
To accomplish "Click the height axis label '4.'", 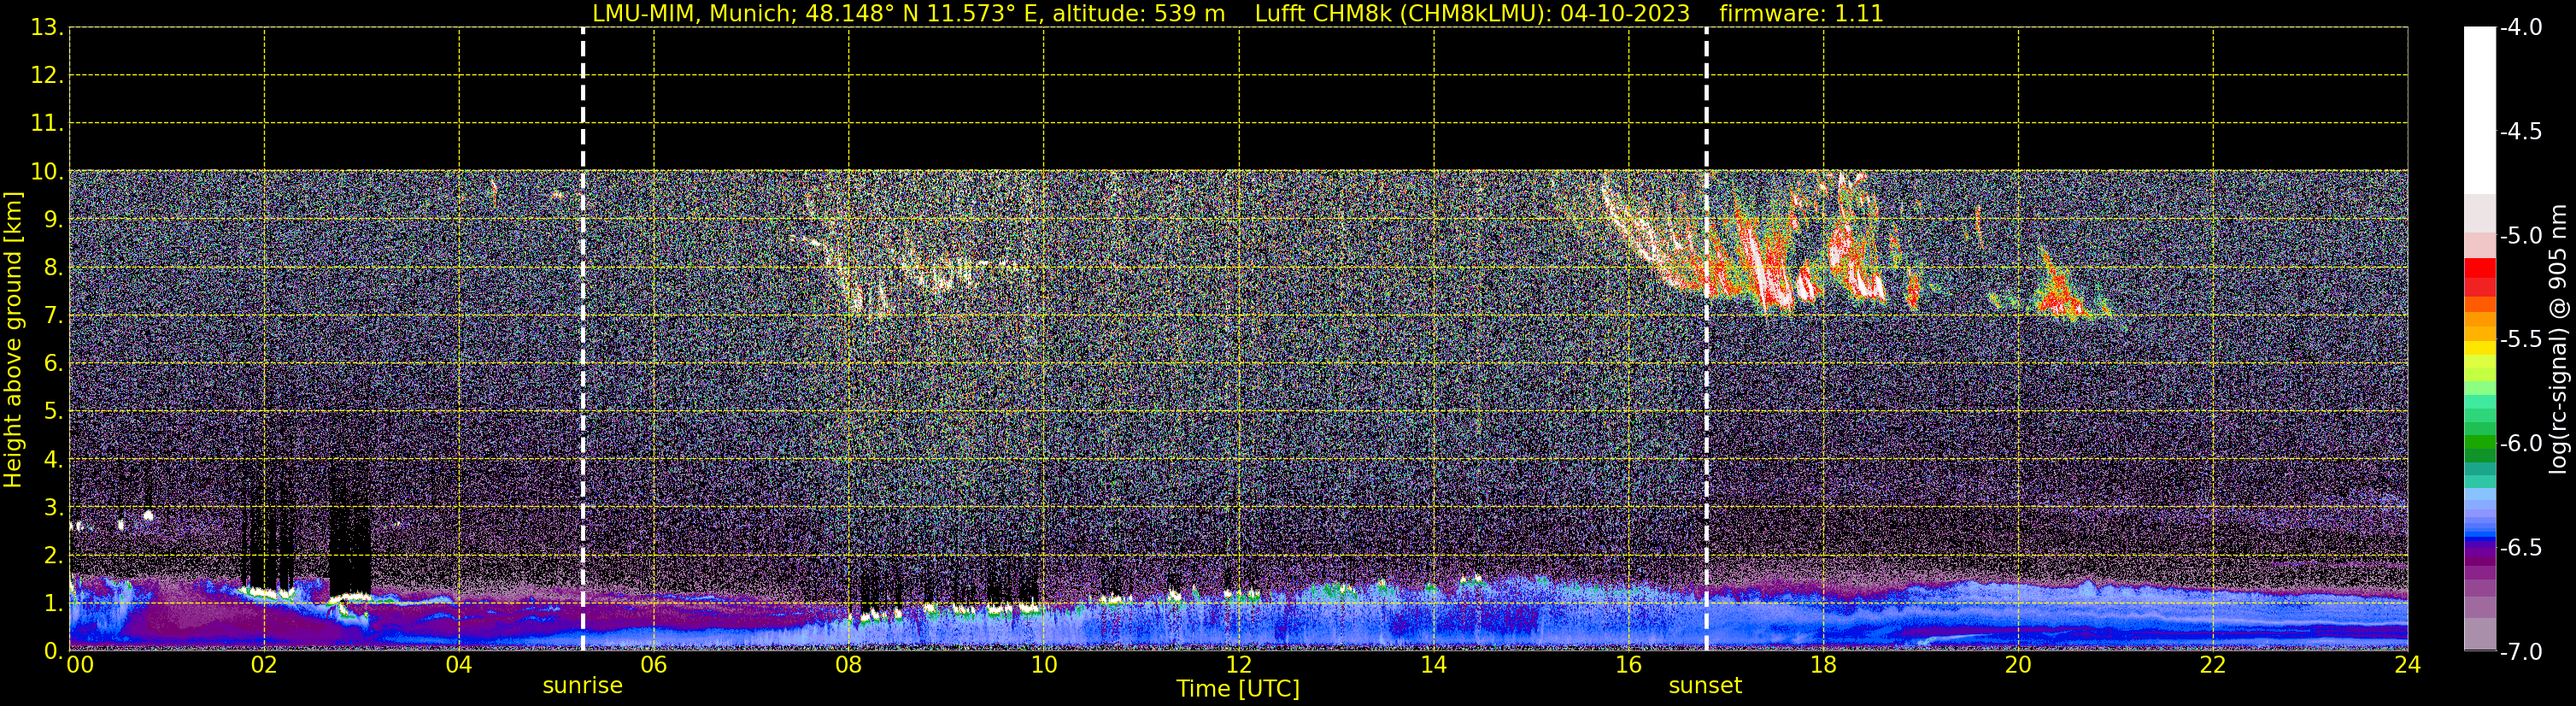I will click(54, 460).
